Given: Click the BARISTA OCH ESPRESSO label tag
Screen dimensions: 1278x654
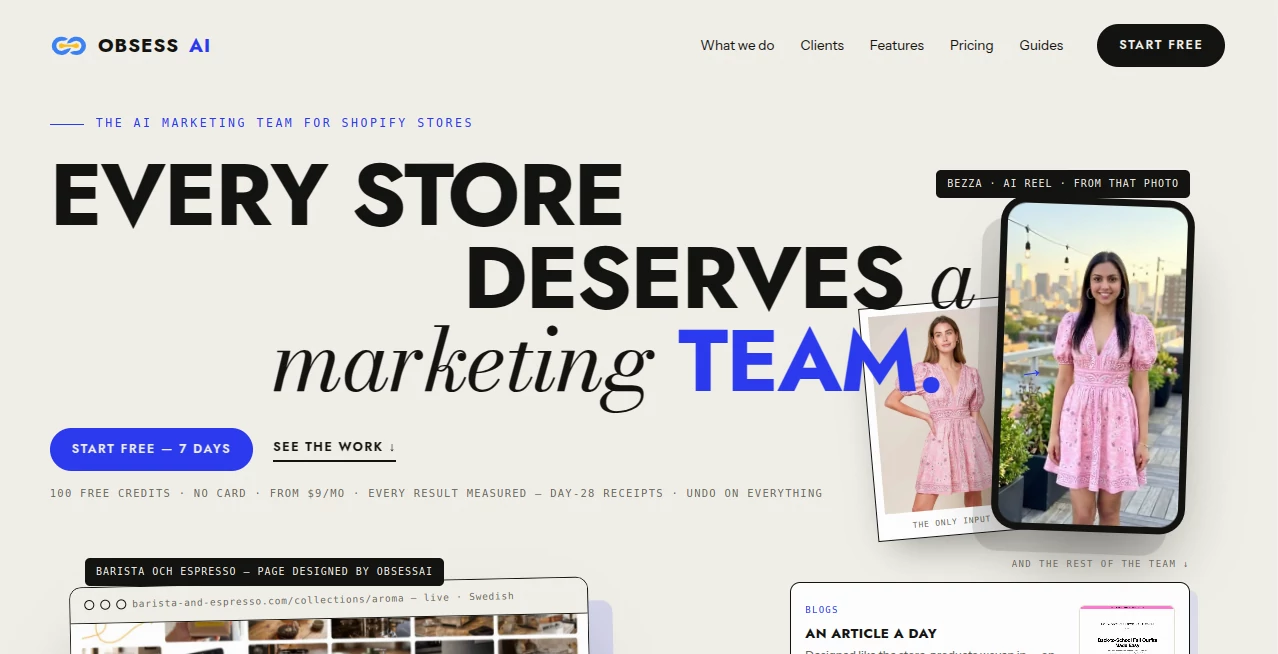Looking at the screenshot, I should [x=264, y=572].
